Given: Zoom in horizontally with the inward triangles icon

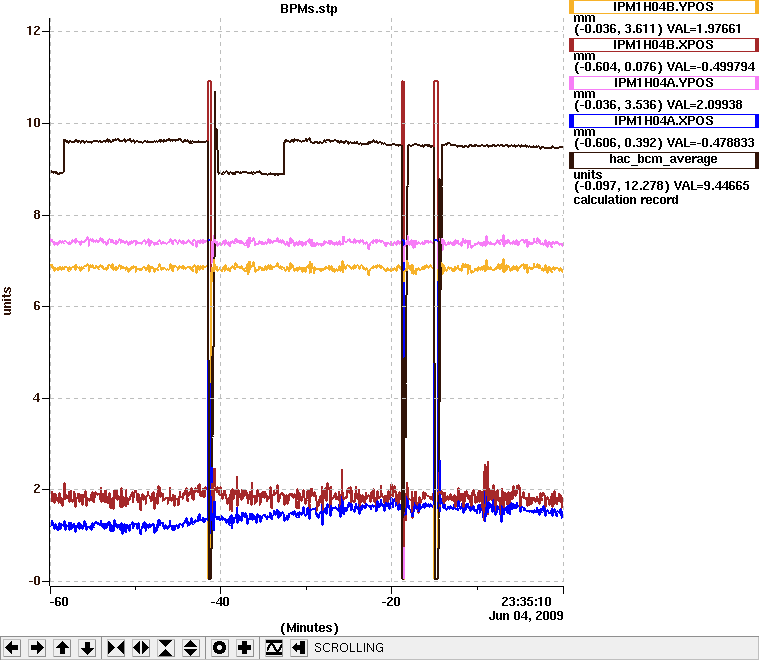Looking at the screenshot, I should pos(116,647).
